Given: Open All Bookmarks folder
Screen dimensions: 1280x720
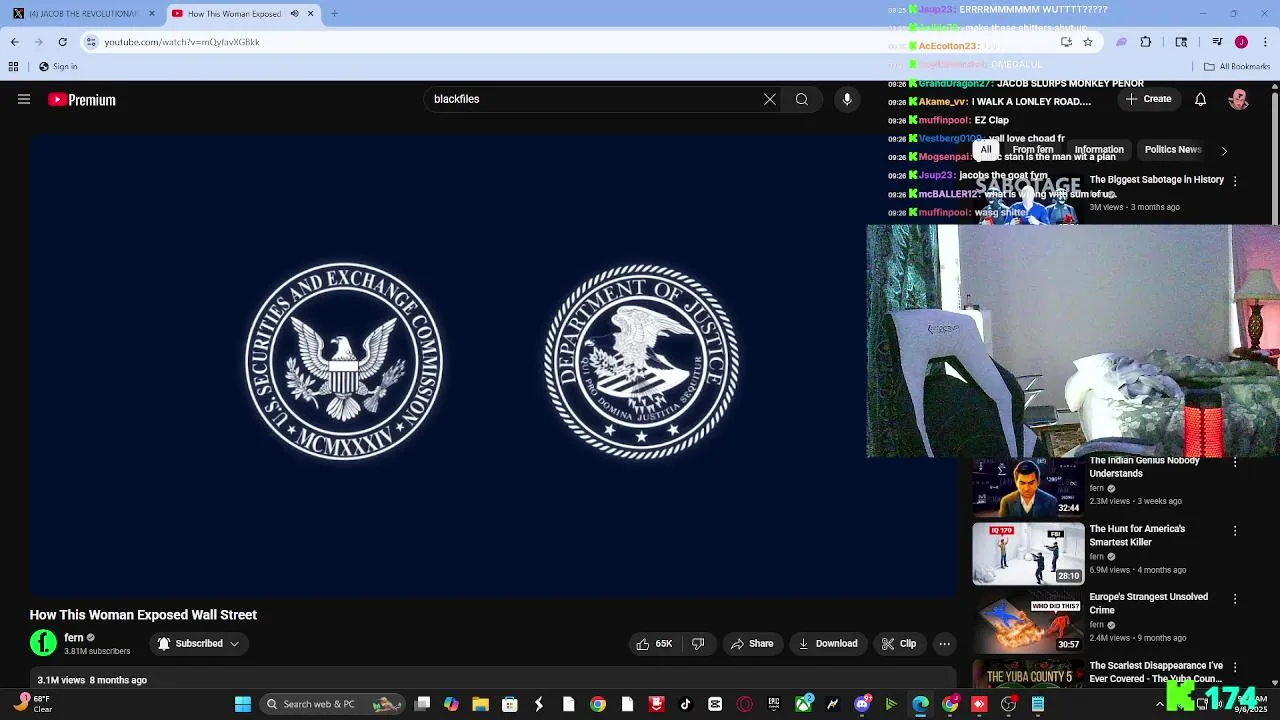Looking at the screenshot, I should click(1237, 67).
